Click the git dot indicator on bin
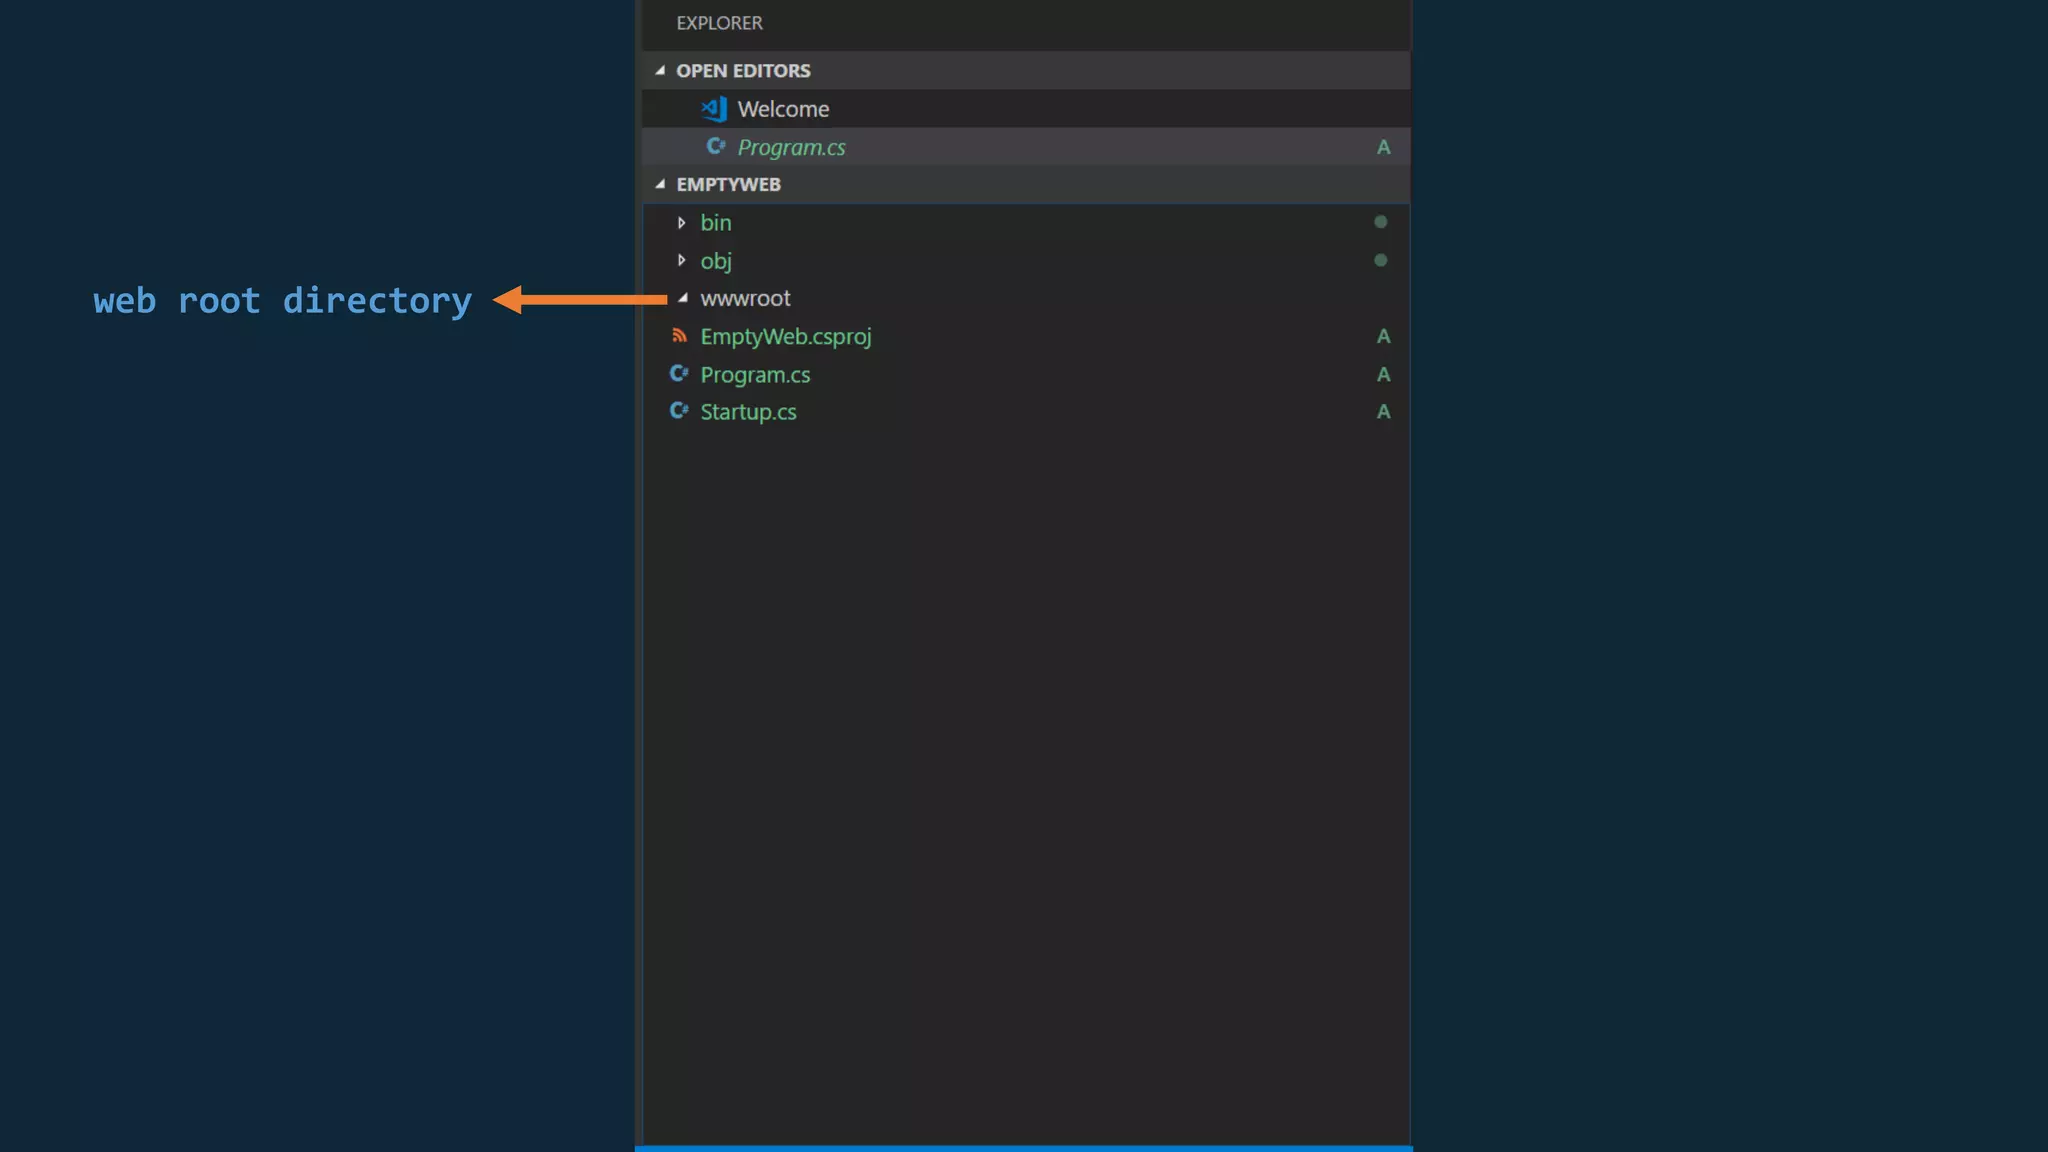The image size is (2048, 1152). [1381, 222]
